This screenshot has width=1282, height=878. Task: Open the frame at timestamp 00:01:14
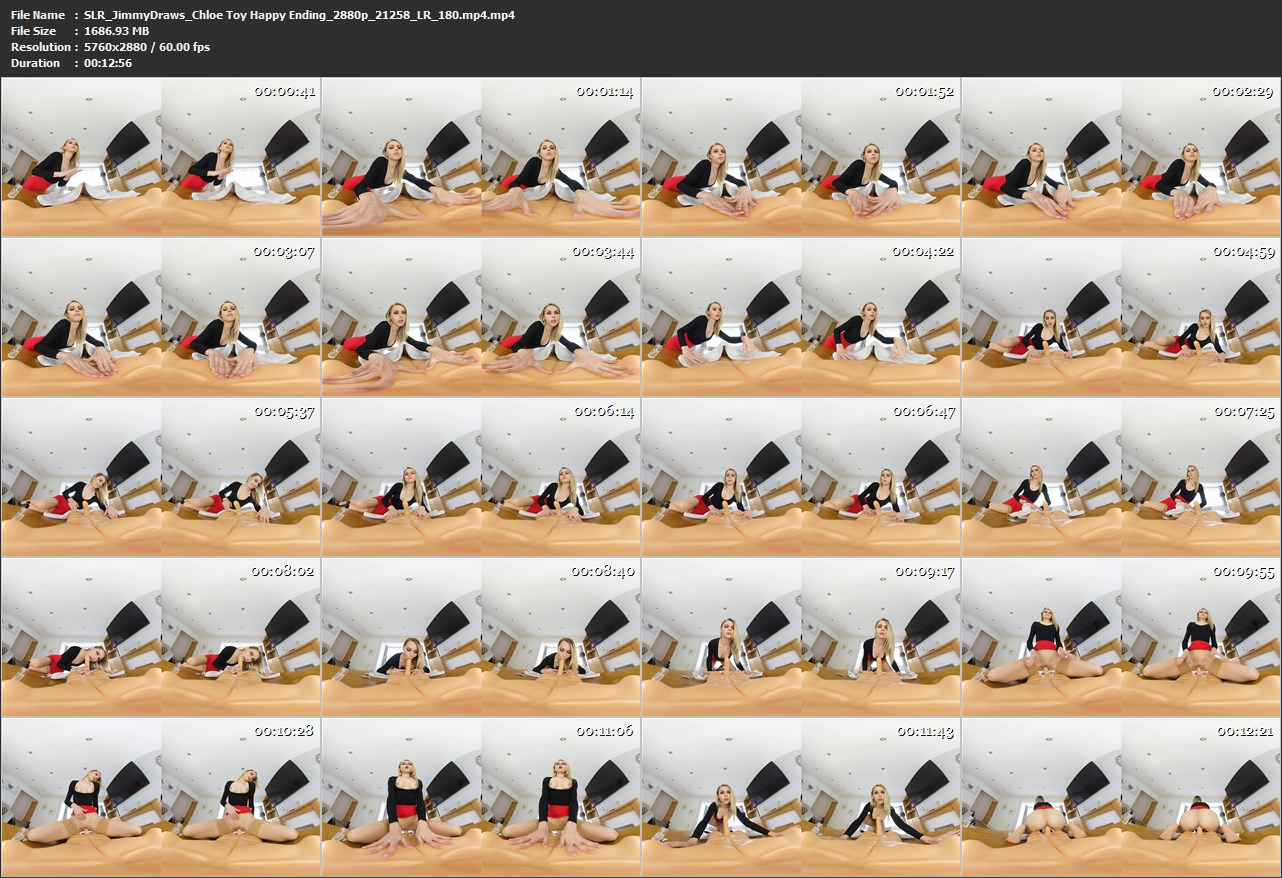pyautogui.click(x=481, y=157)
